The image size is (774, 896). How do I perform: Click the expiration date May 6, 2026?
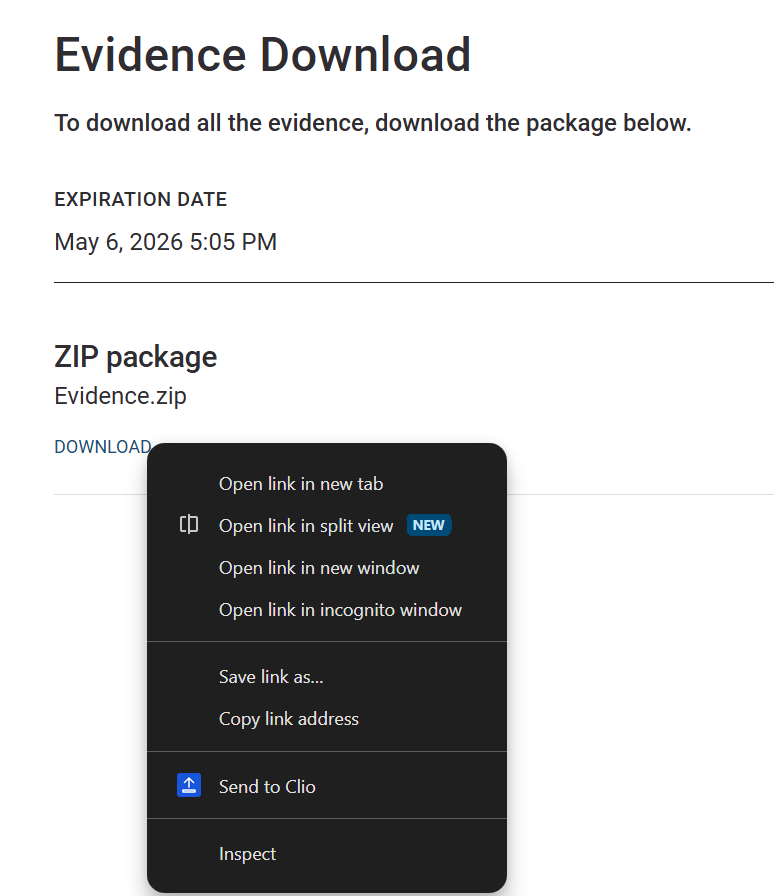click(166, 241)
